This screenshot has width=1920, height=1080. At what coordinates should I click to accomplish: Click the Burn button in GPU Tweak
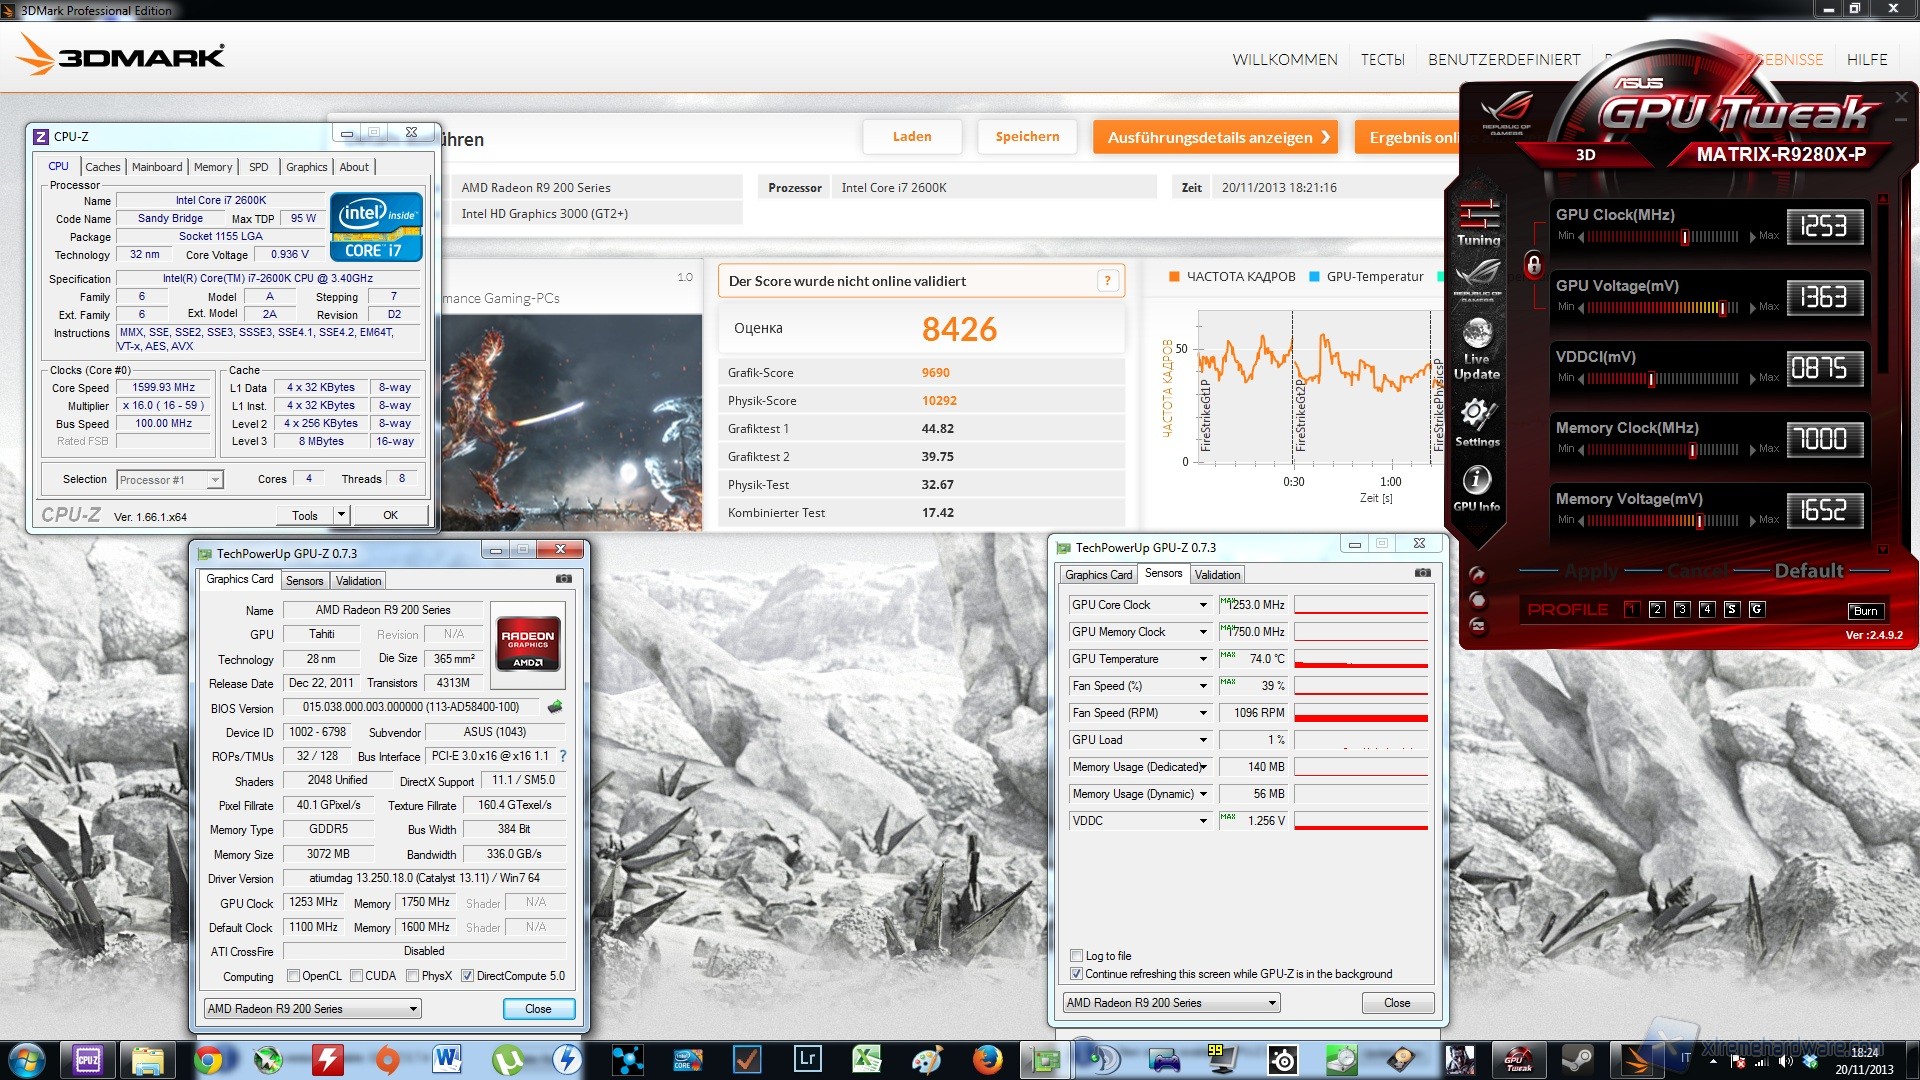(1865, 611)
